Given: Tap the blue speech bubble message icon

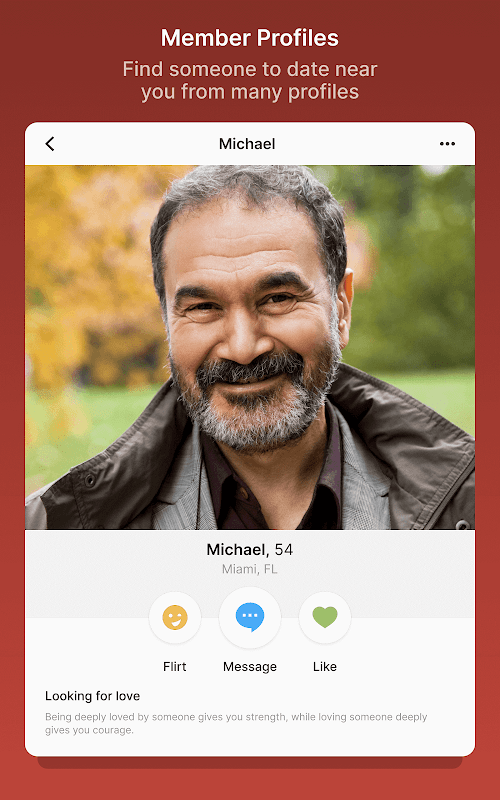Looking at the screenshot, I should 250,617.
